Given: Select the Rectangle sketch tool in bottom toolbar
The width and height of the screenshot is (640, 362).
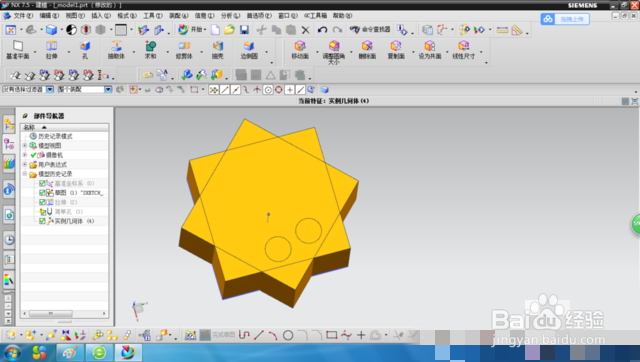Looking at the screenshot, I should [331, 335].
